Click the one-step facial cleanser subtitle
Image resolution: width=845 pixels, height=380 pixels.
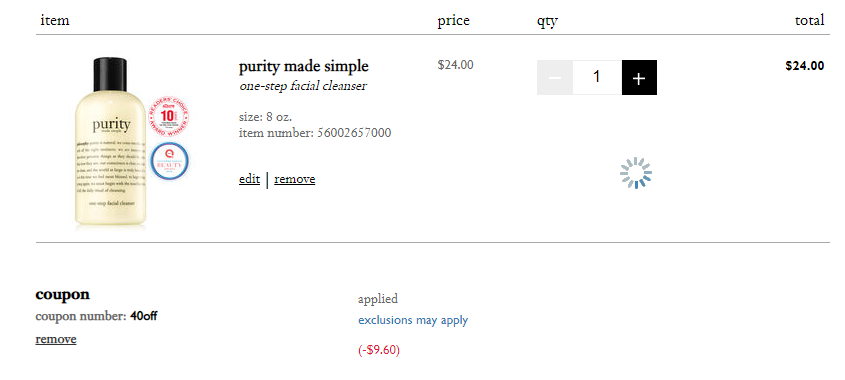(x=302, y=86)
